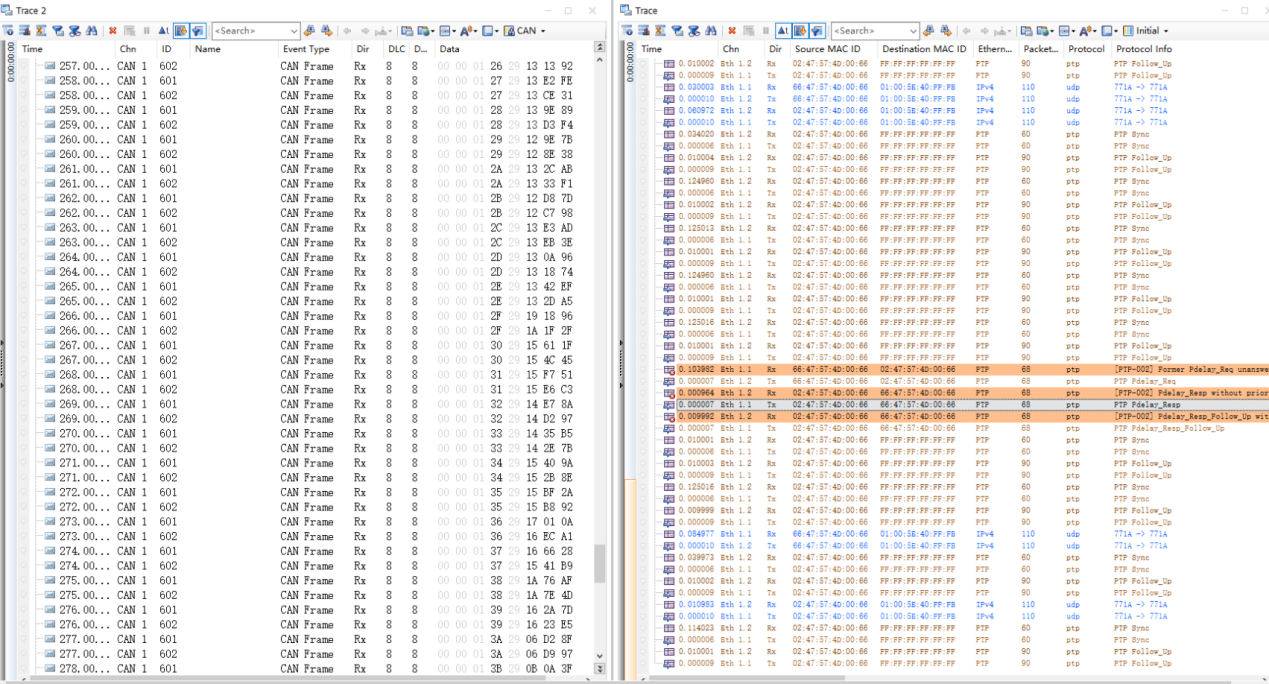Pause the Trace 2 window display
1269x684 pixels.
pyautogui.click(x=146, y=31)
